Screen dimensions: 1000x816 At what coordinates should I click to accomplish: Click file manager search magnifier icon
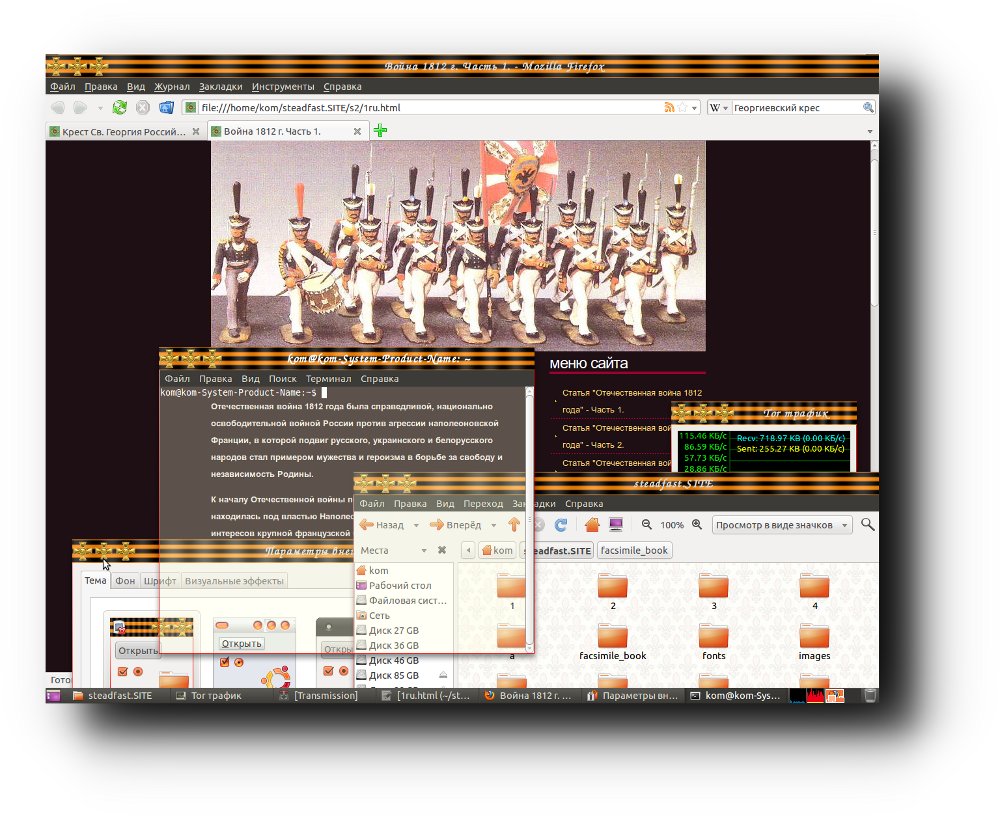coord(867,524)
